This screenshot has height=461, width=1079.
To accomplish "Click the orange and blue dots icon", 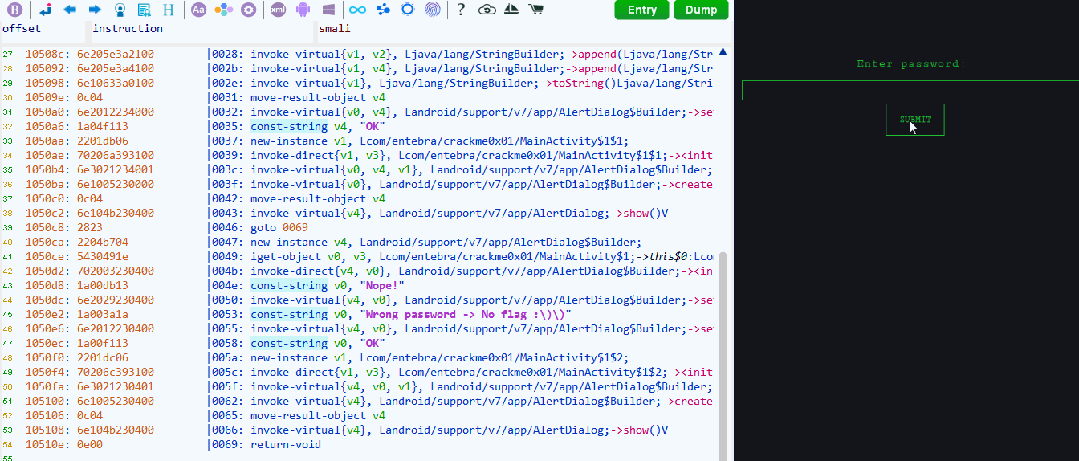I will coord(223,10).
